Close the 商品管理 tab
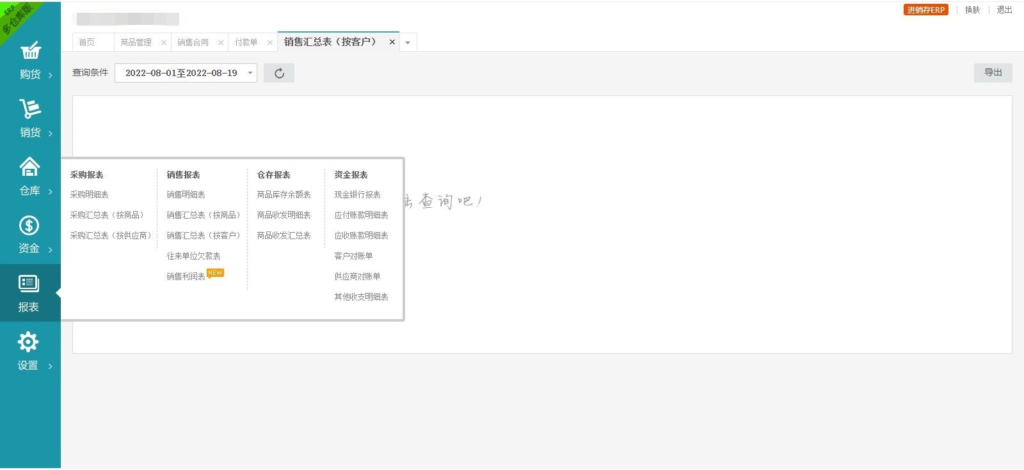This screenshot has height=470, width=1024. [163, 42]
